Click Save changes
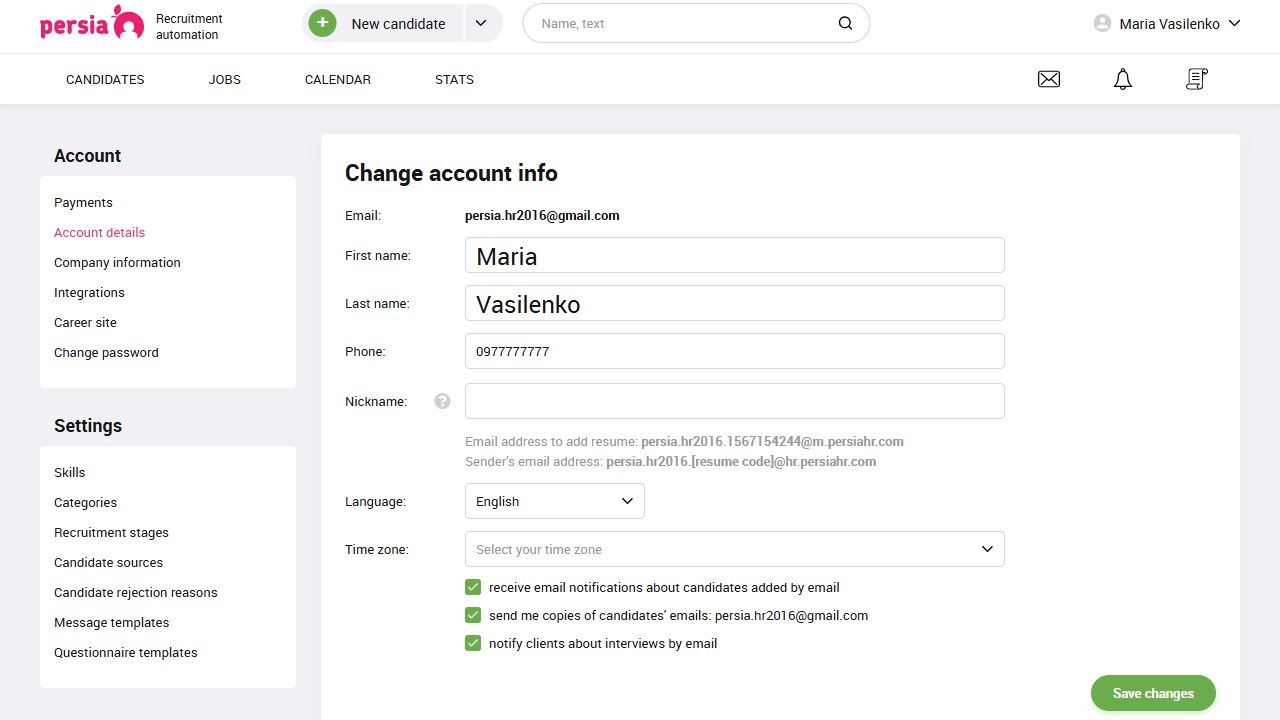This screenshot has width=1280, height=720. pos(1152,692)
